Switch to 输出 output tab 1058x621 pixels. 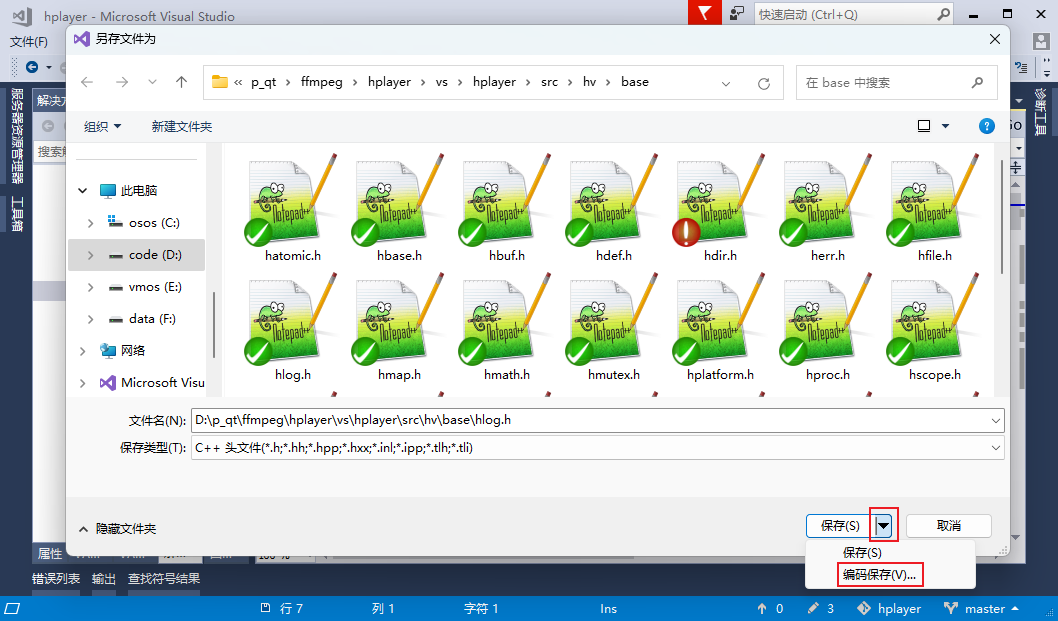click(x=104, y=578)
